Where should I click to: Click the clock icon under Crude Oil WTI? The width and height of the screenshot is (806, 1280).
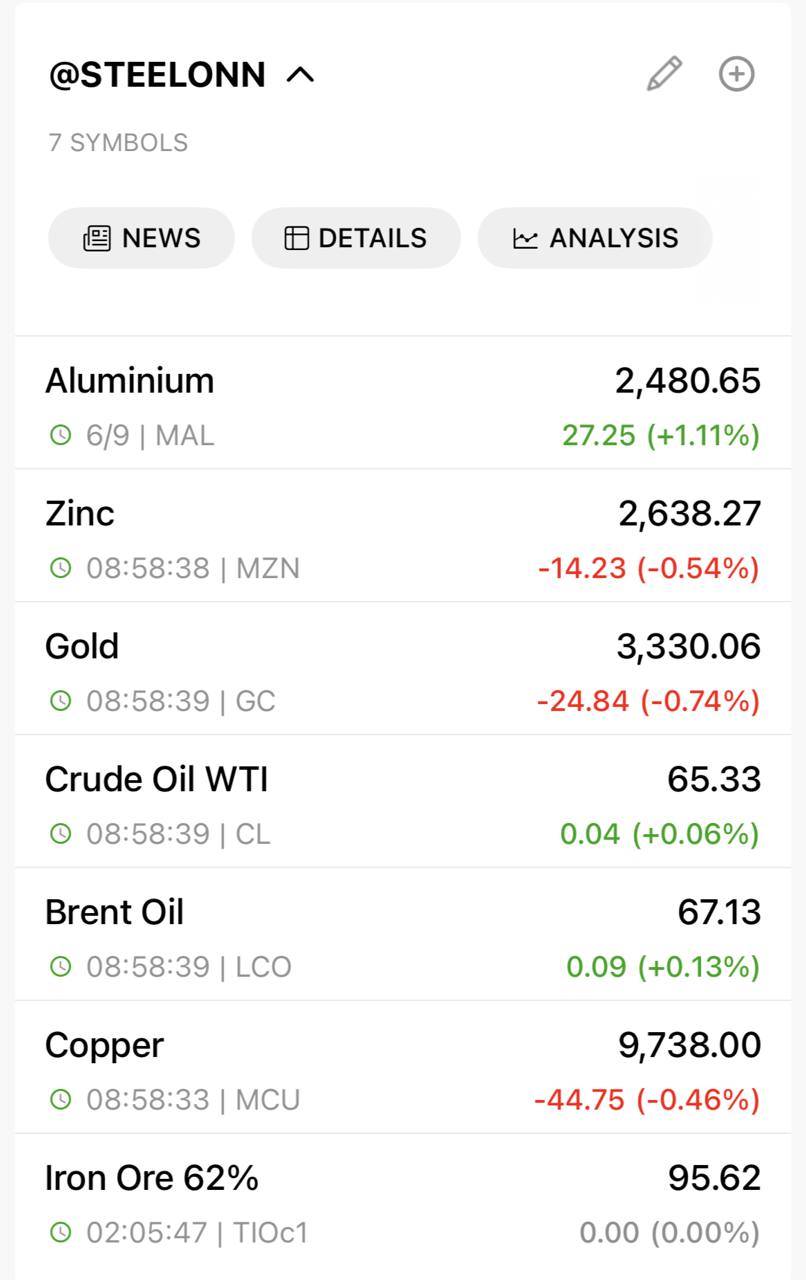[x=61, y=834]
